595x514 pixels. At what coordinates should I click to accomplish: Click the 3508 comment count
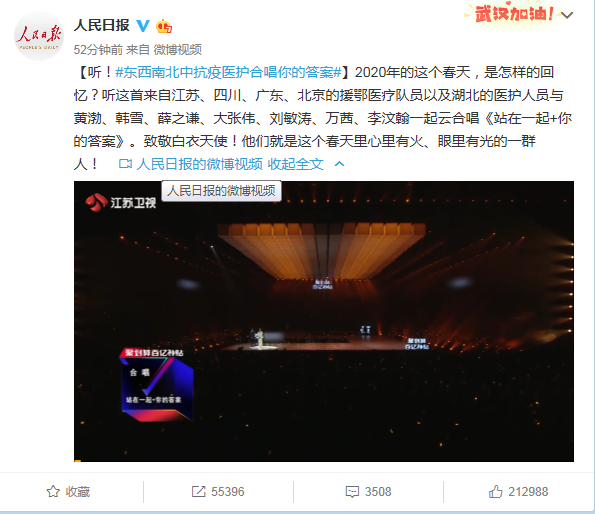(378, 492)
